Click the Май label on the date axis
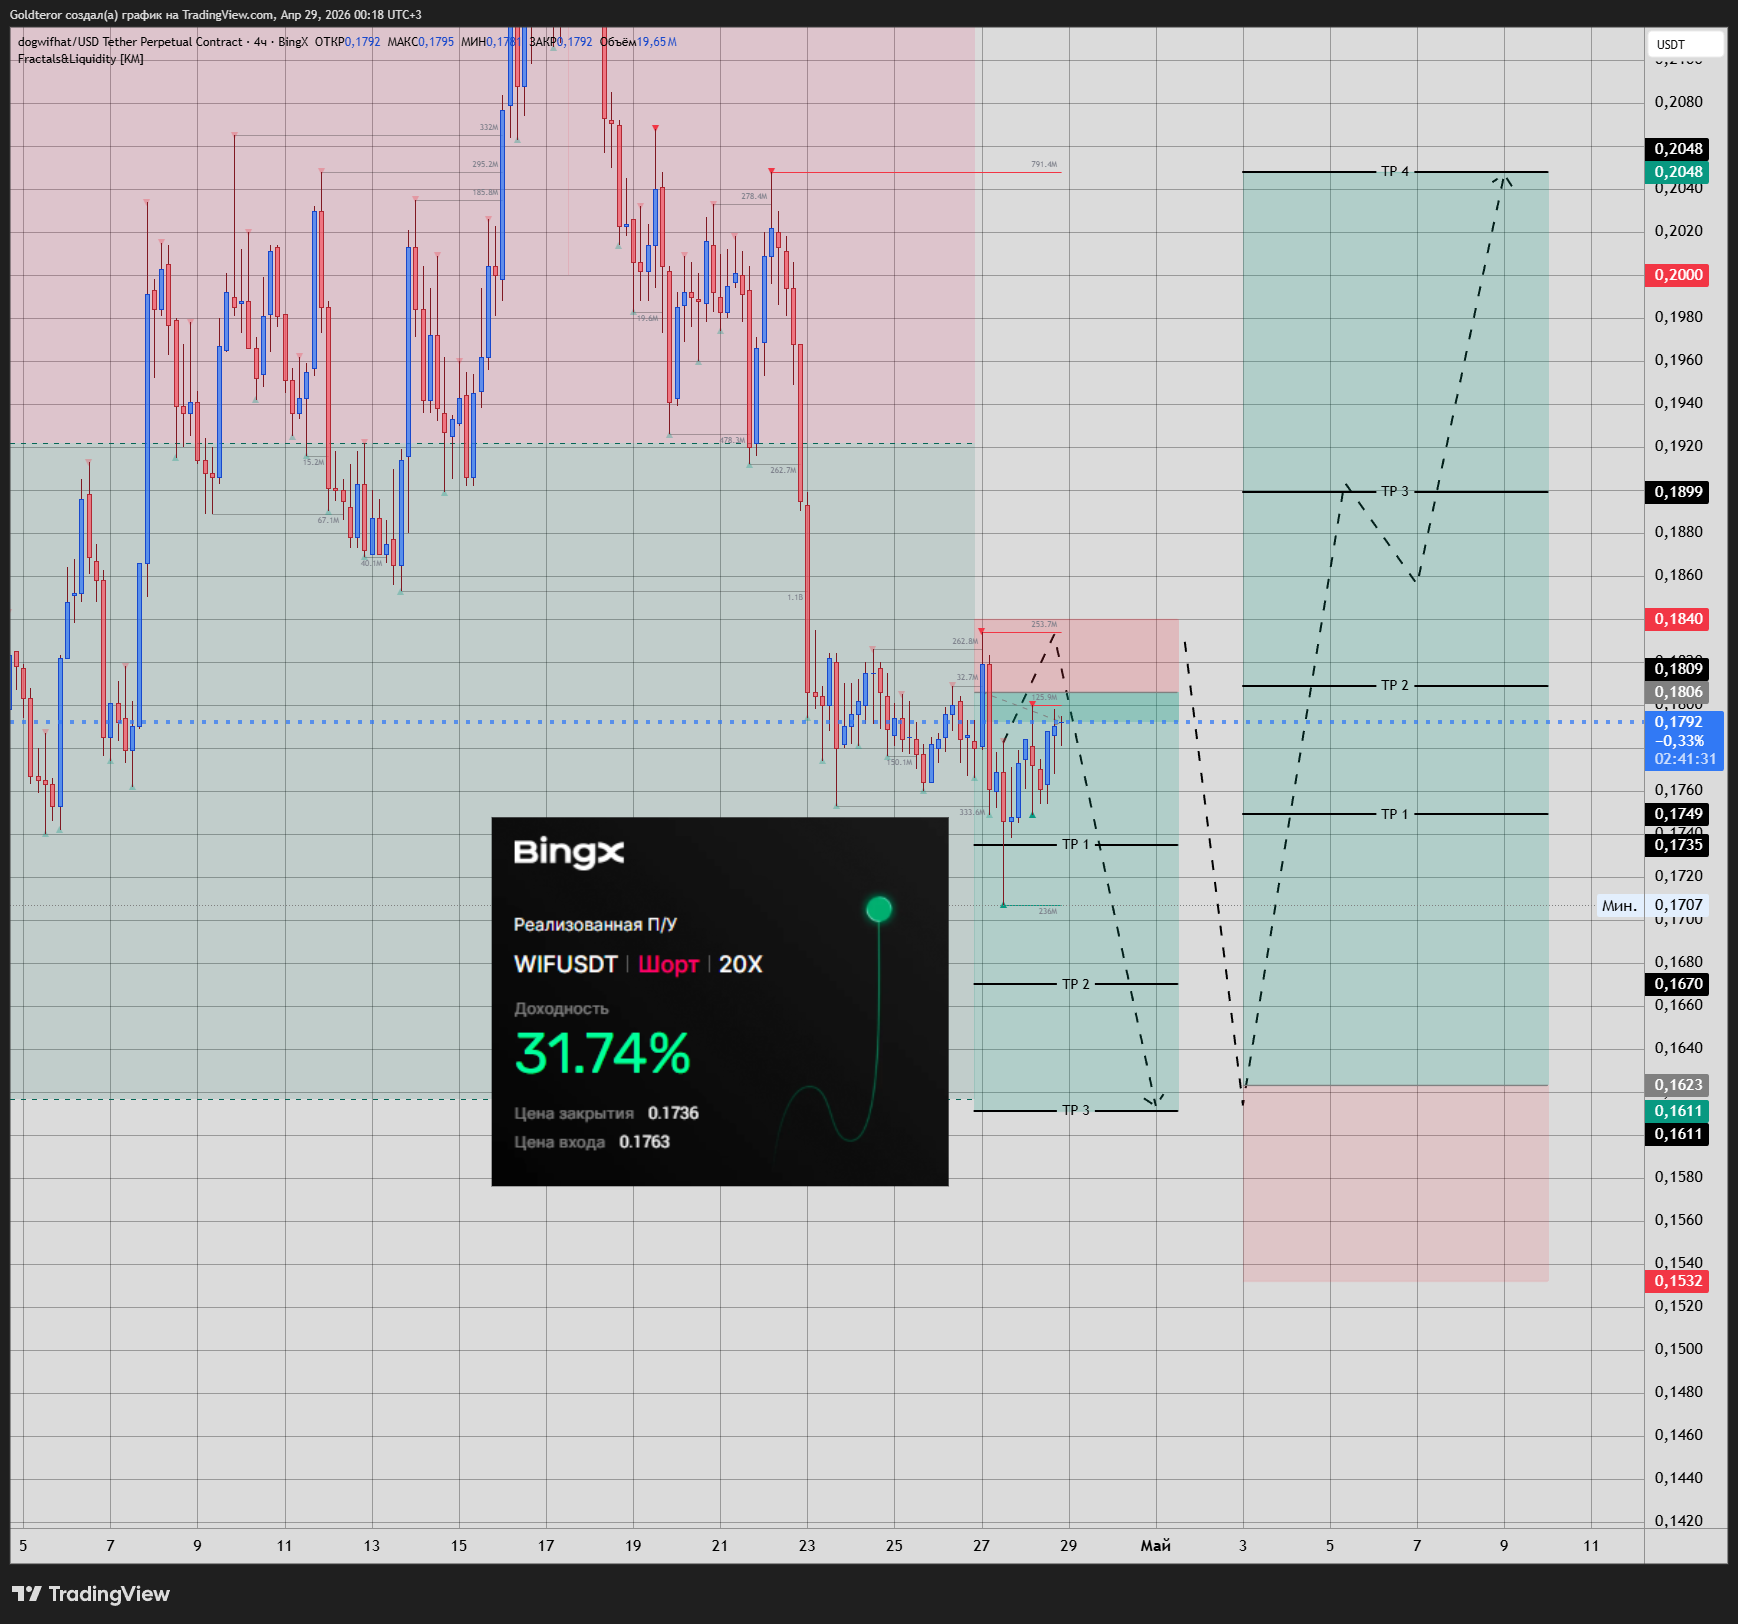 pyautogui.click(x=1156, y=1546)
